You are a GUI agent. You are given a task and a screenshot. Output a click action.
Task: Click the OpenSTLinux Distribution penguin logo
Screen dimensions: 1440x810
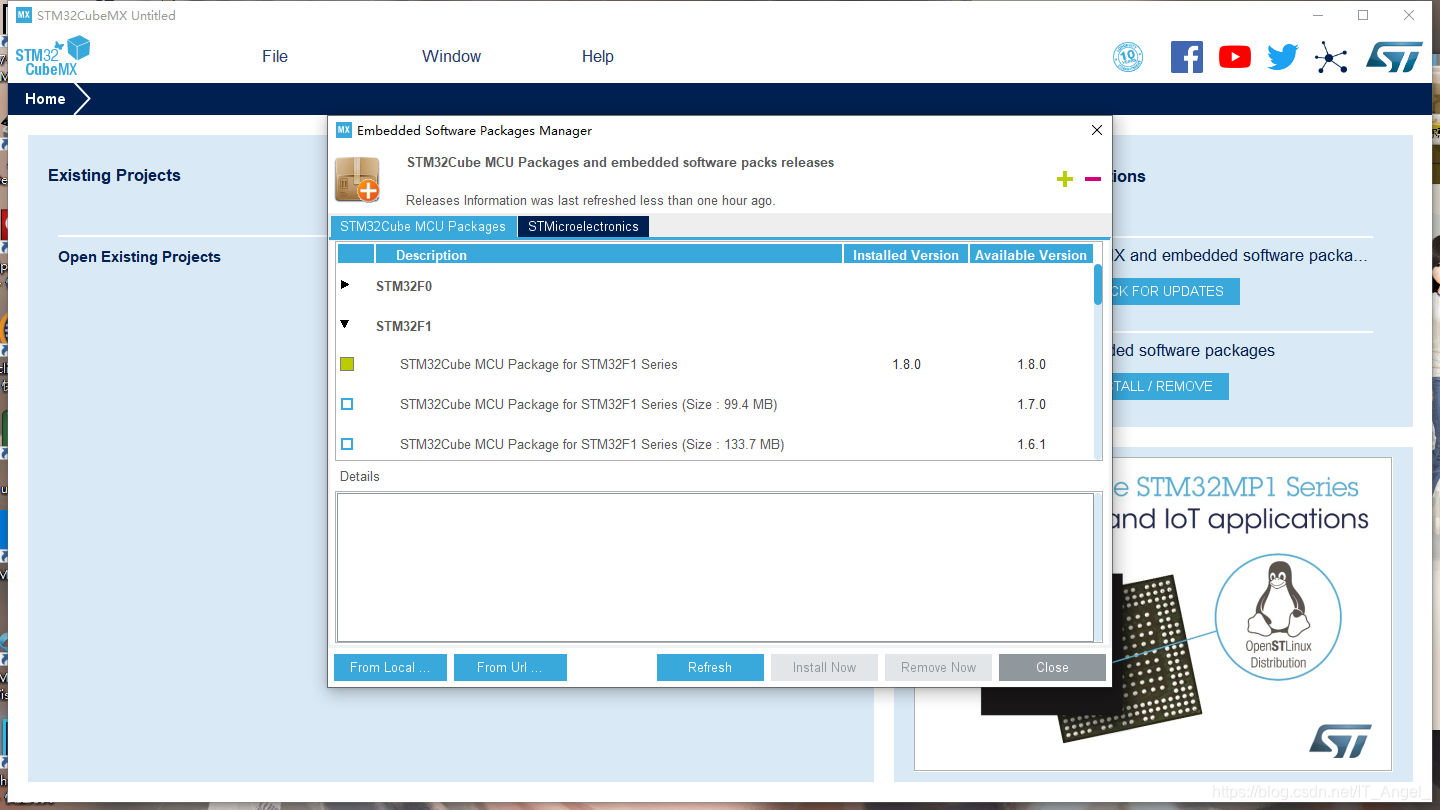point(1277,615)
